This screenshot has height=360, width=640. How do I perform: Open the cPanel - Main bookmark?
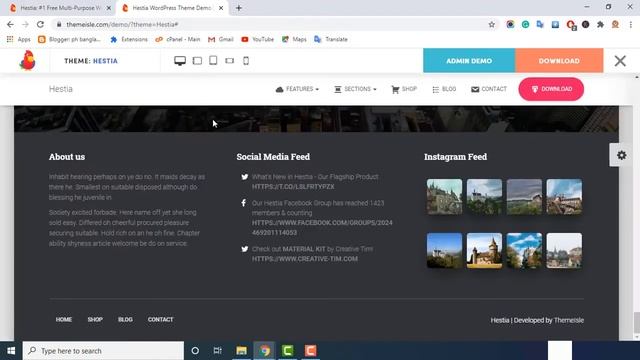click(x=178, y=39)
